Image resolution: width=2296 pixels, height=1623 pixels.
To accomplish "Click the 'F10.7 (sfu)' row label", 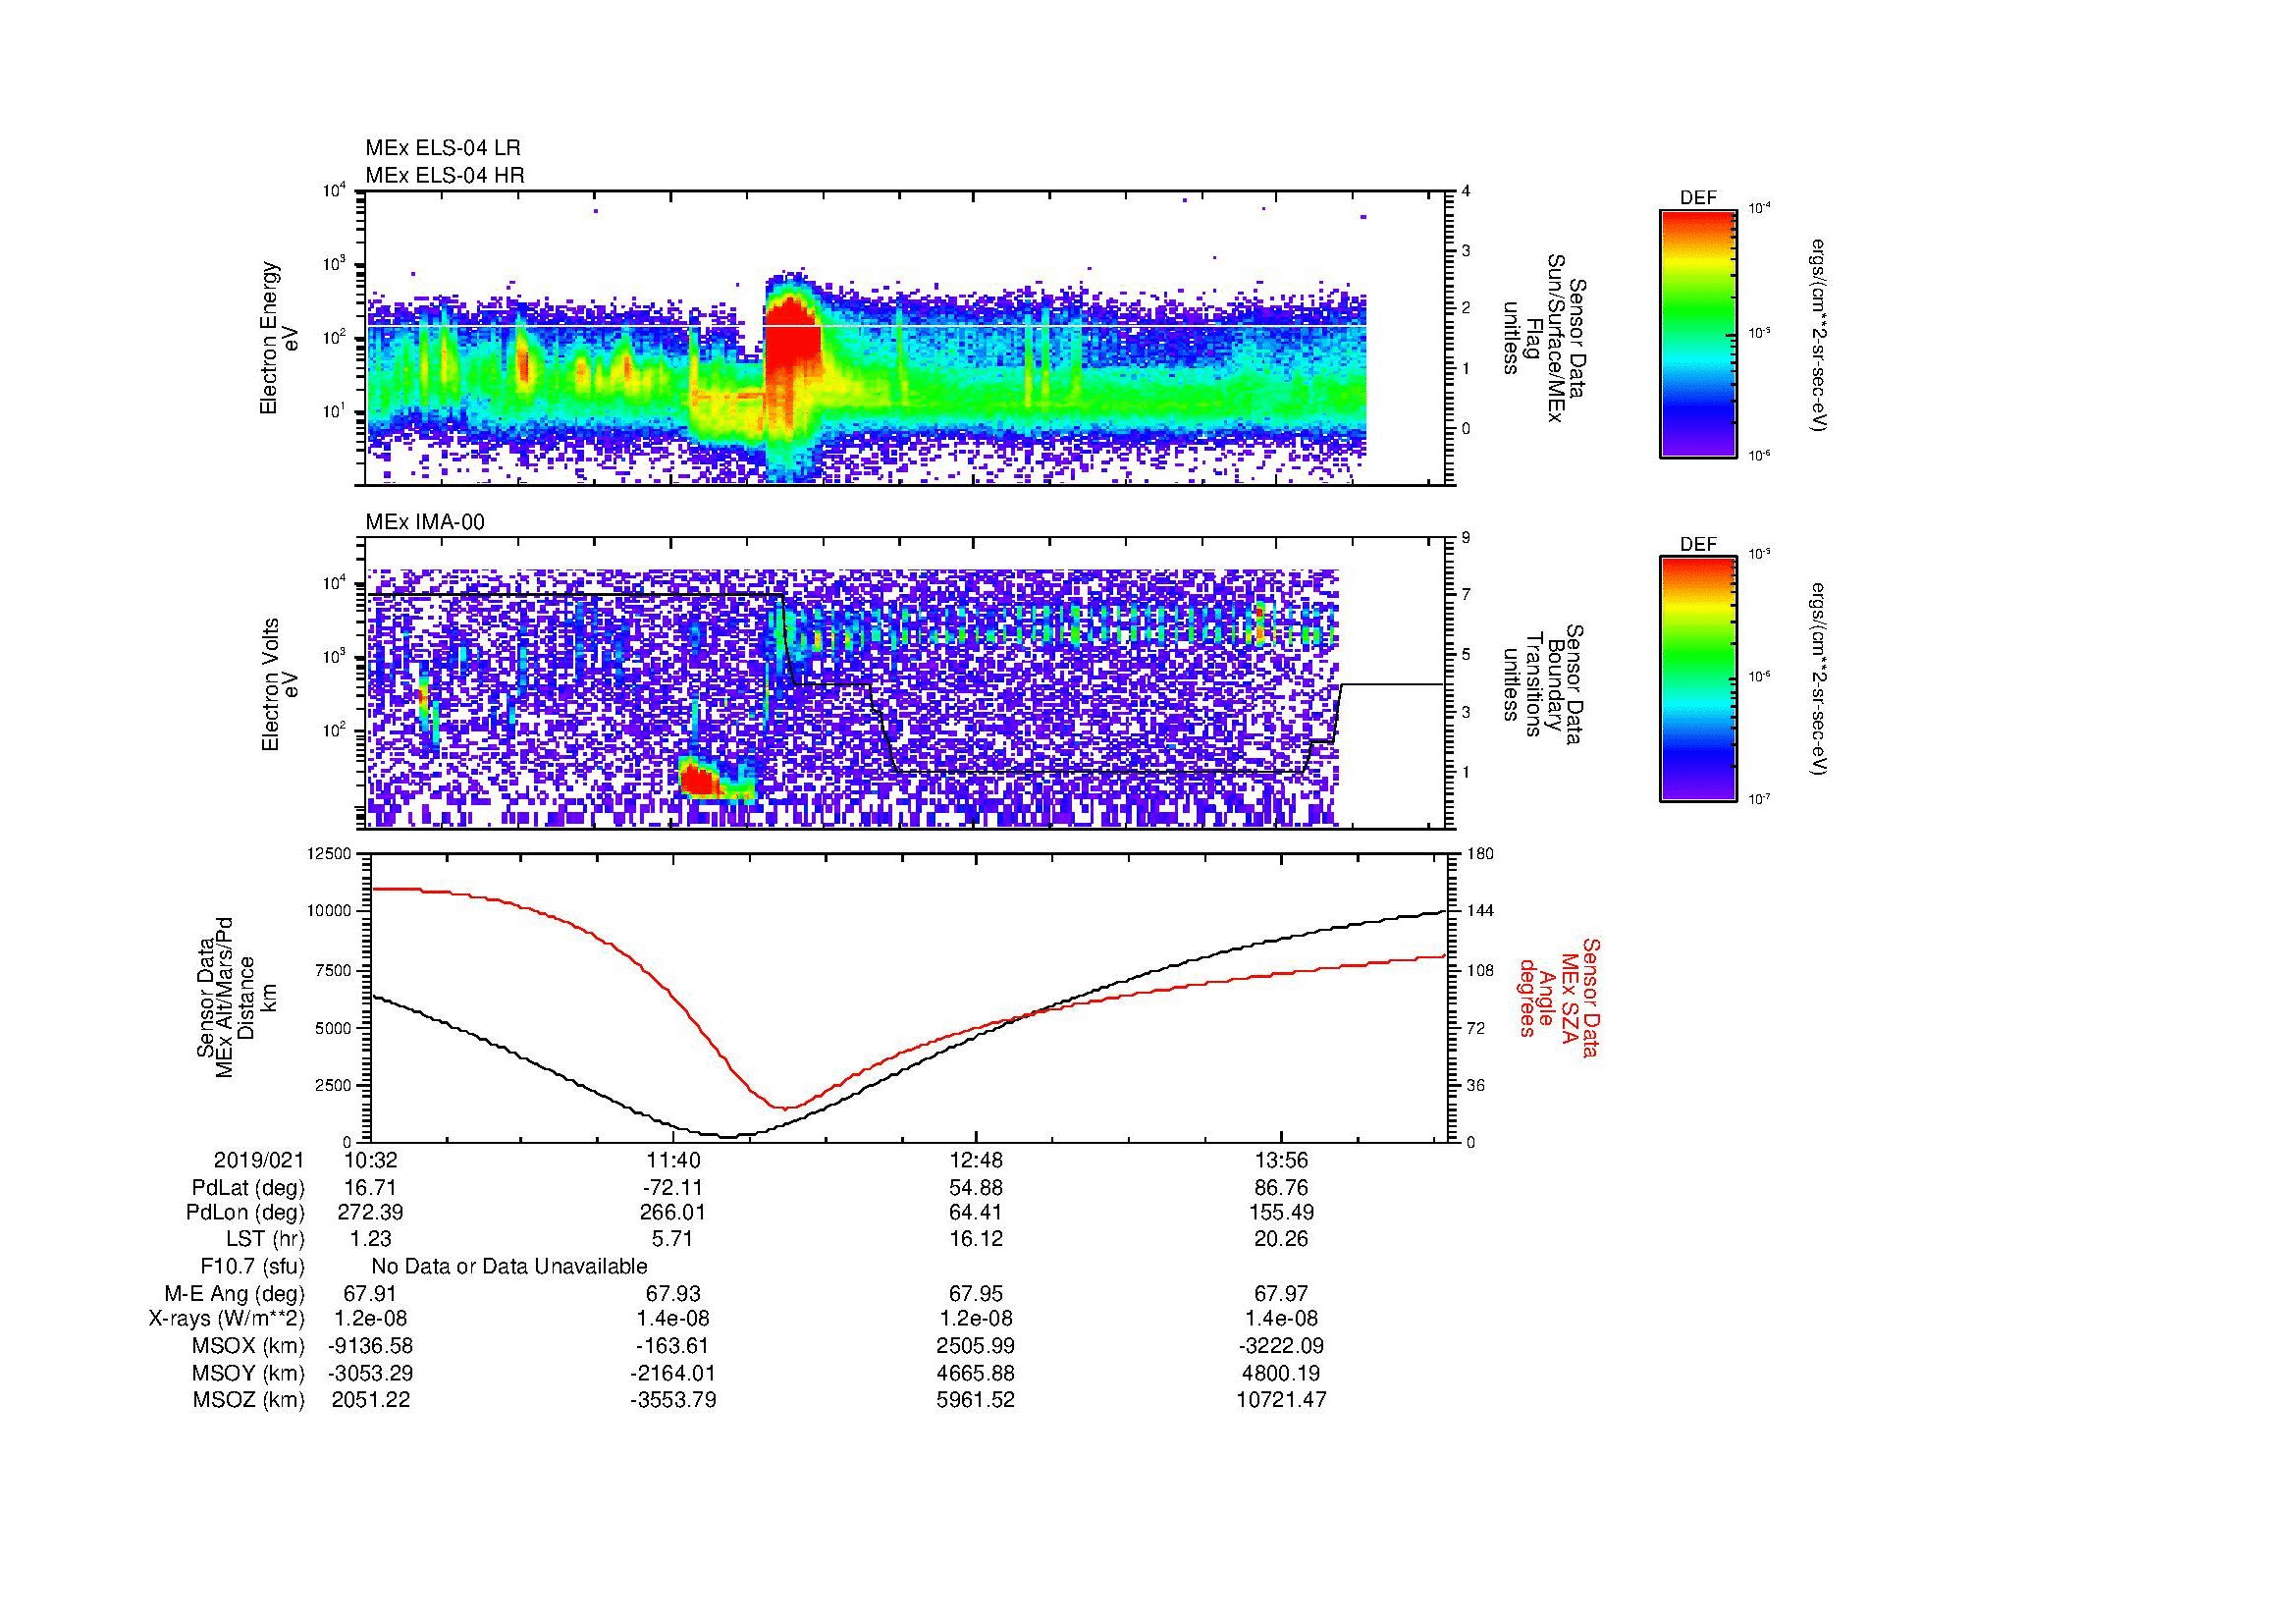I will tap(252, 1267).
